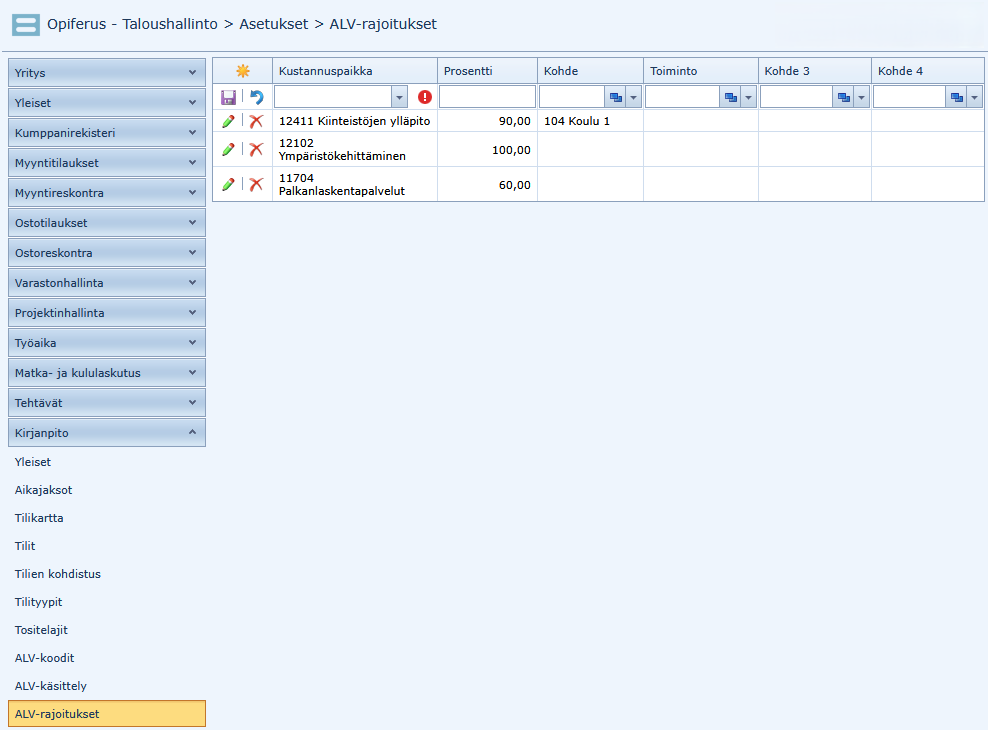This screenshot has height=730, width=988.
Task: Open the ALV-käsittely menu item
Action: 51,686
